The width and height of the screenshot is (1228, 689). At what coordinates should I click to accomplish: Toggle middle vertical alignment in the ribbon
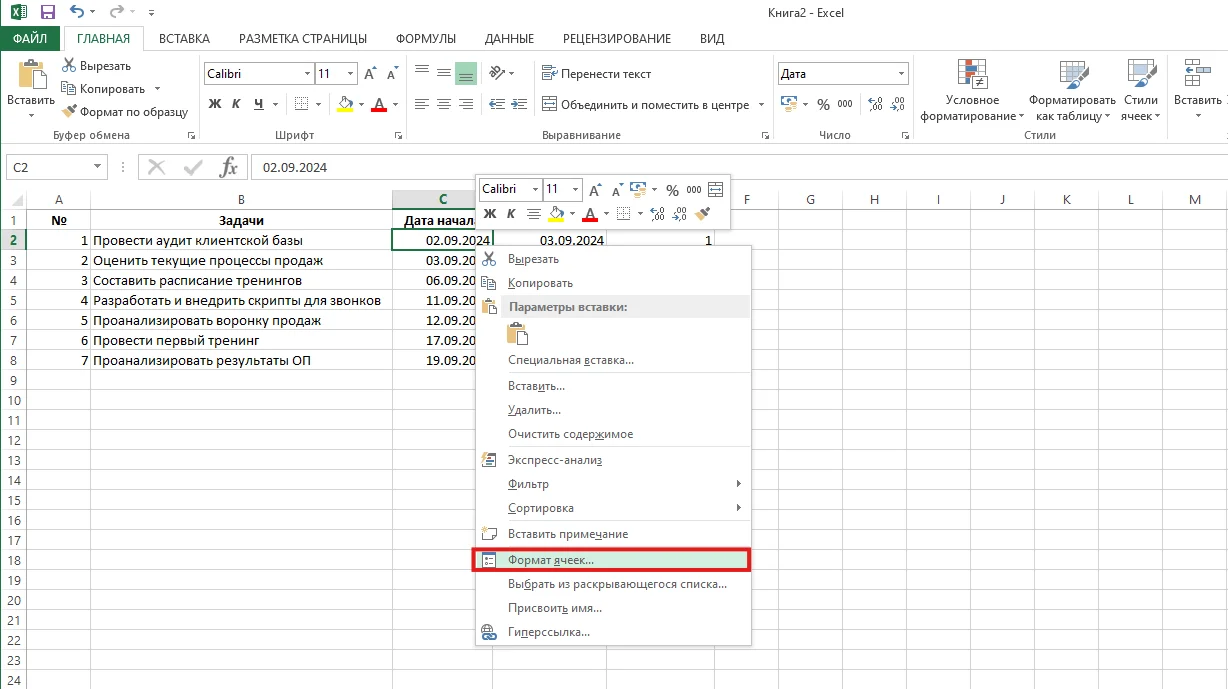(x=443, y=73)
